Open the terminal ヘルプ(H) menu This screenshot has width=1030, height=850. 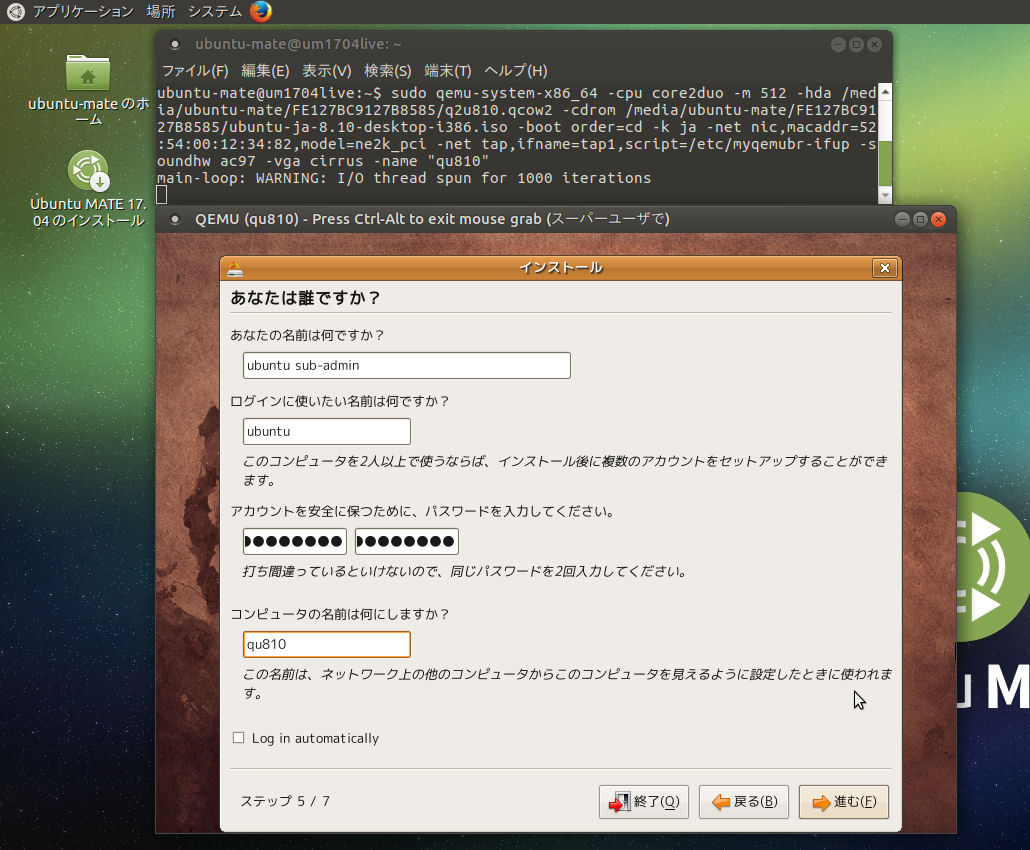(516, 70)
